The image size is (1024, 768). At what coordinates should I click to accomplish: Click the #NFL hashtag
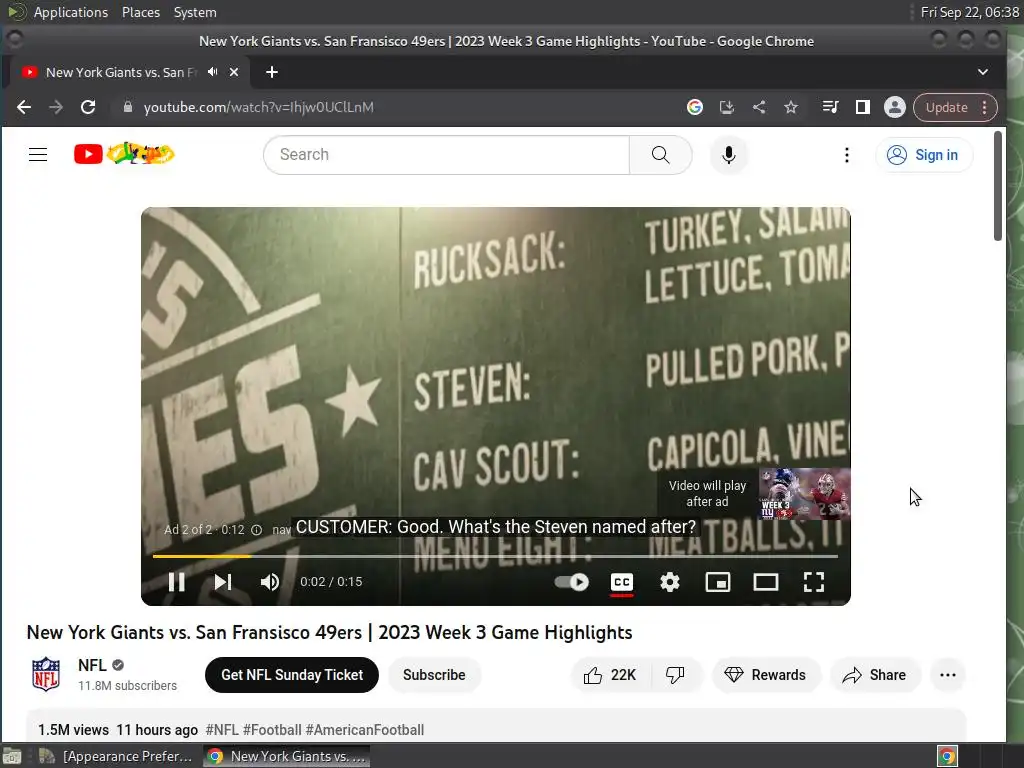pyautogui.click(x=222, y=729)
